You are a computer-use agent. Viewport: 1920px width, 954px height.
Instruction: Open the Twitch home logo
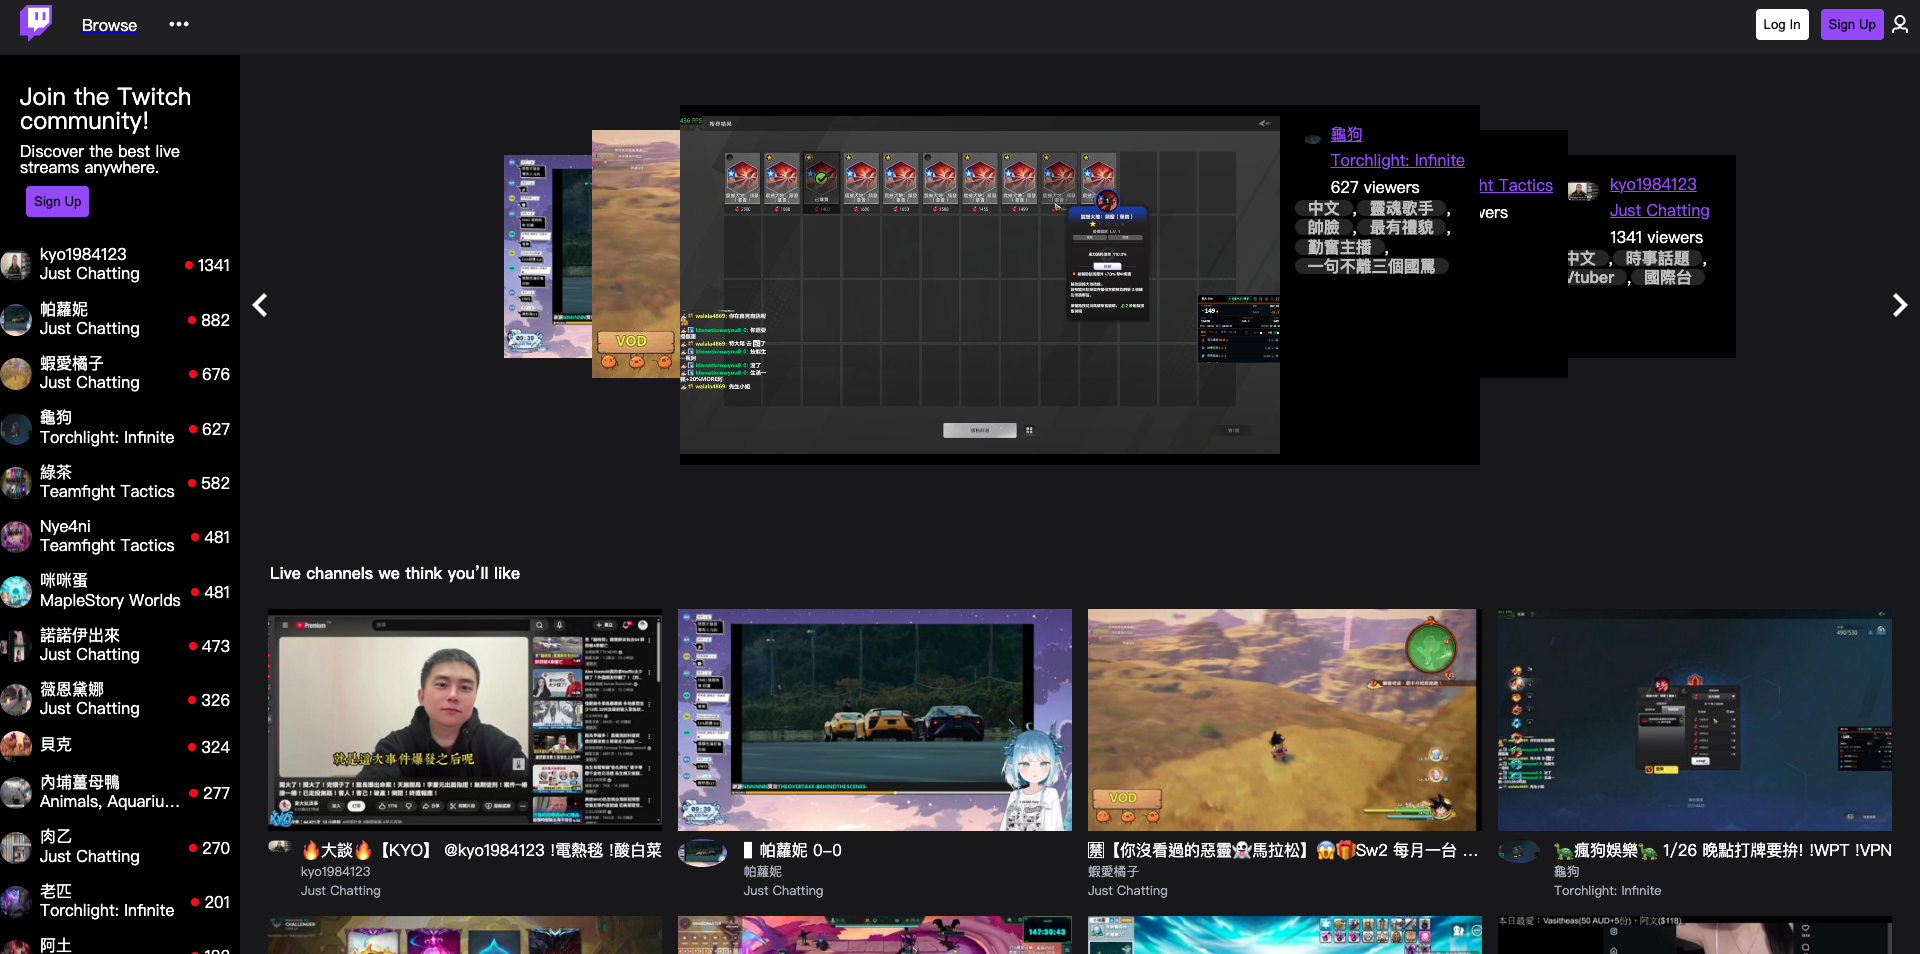tap(36, 22)
